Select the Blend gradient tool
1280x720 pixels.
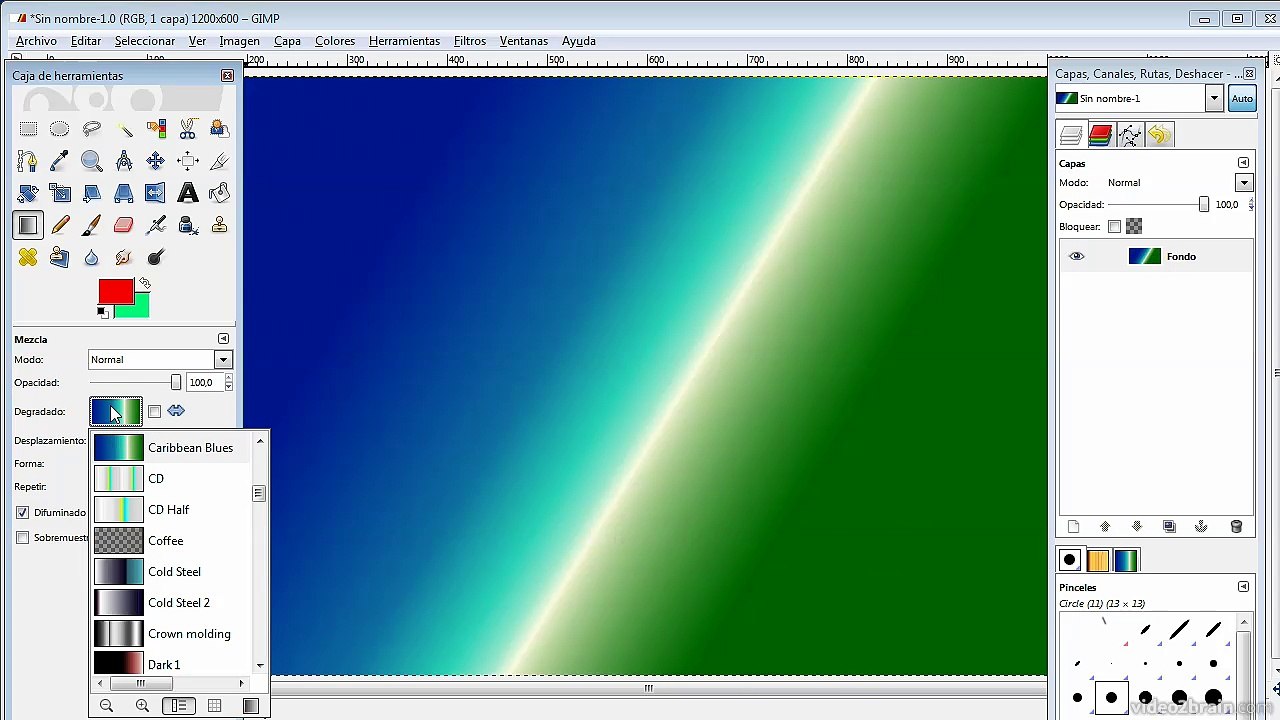[28, 225]
